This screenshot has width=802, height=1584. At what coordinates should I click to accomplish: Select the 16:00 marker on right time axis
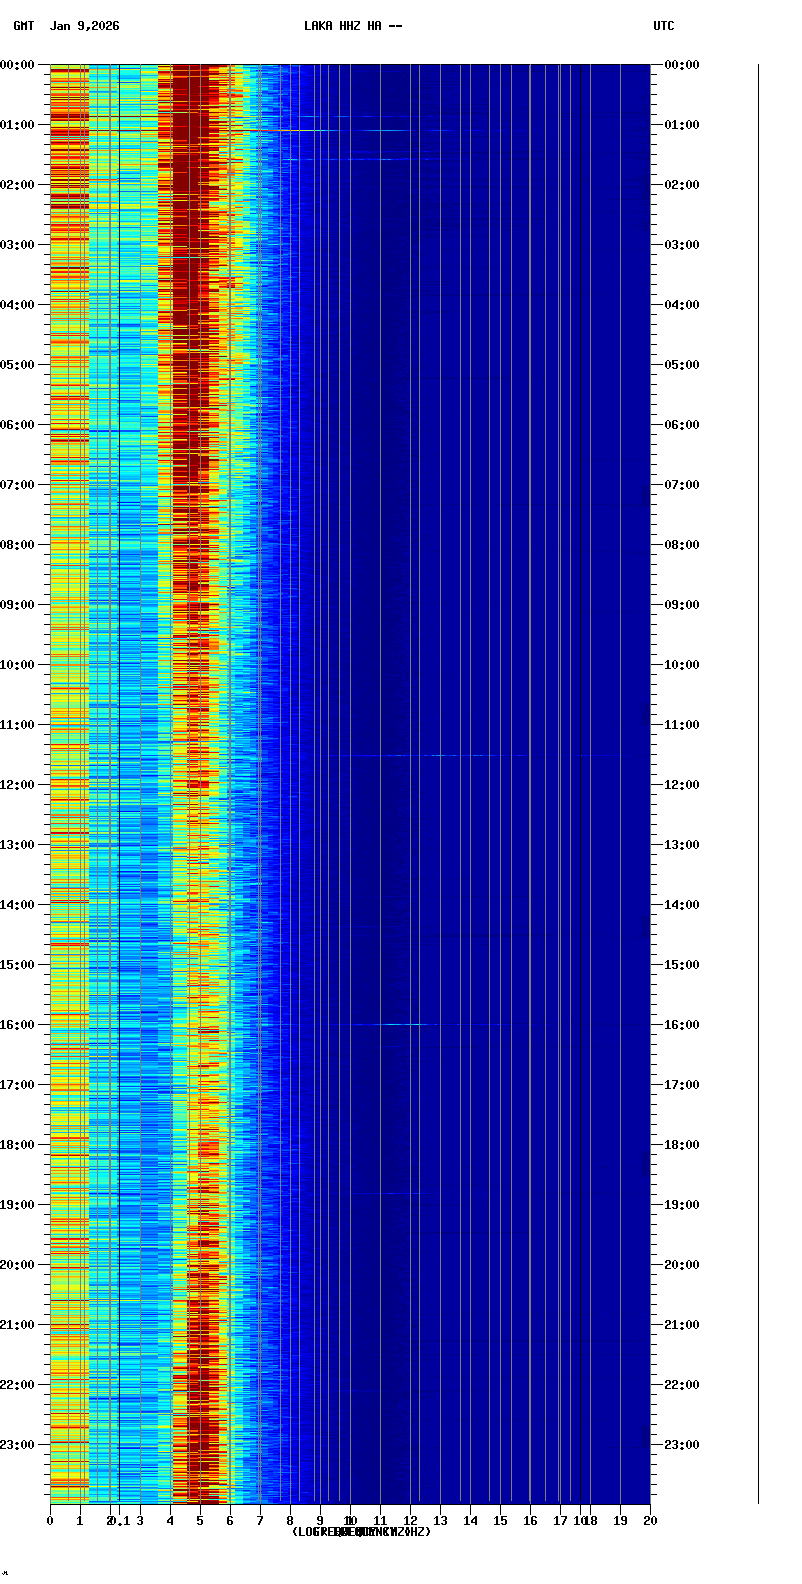(x=681, y=1025)
